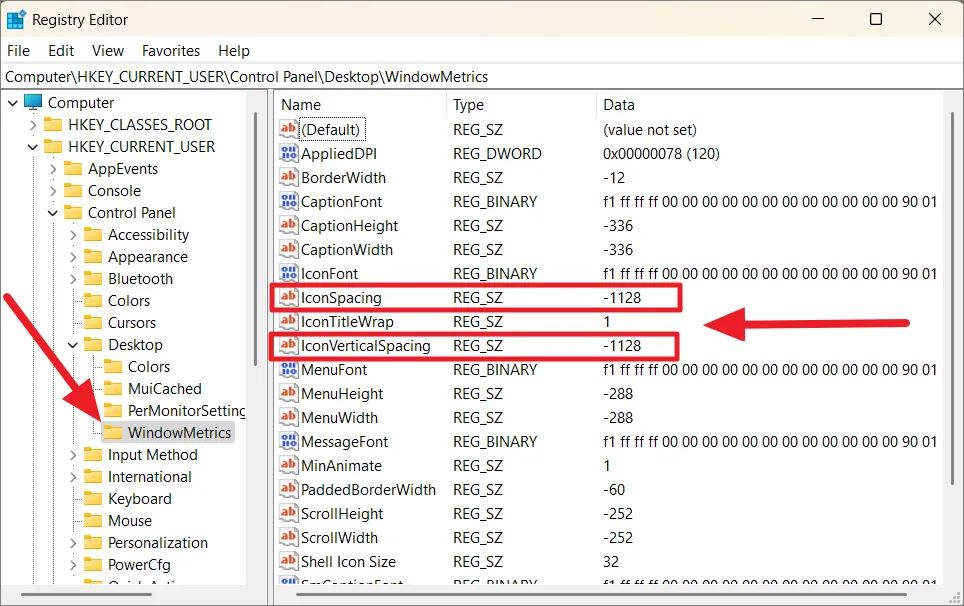
Task: Click the MenuFont binary value icon
Action: 289,370
